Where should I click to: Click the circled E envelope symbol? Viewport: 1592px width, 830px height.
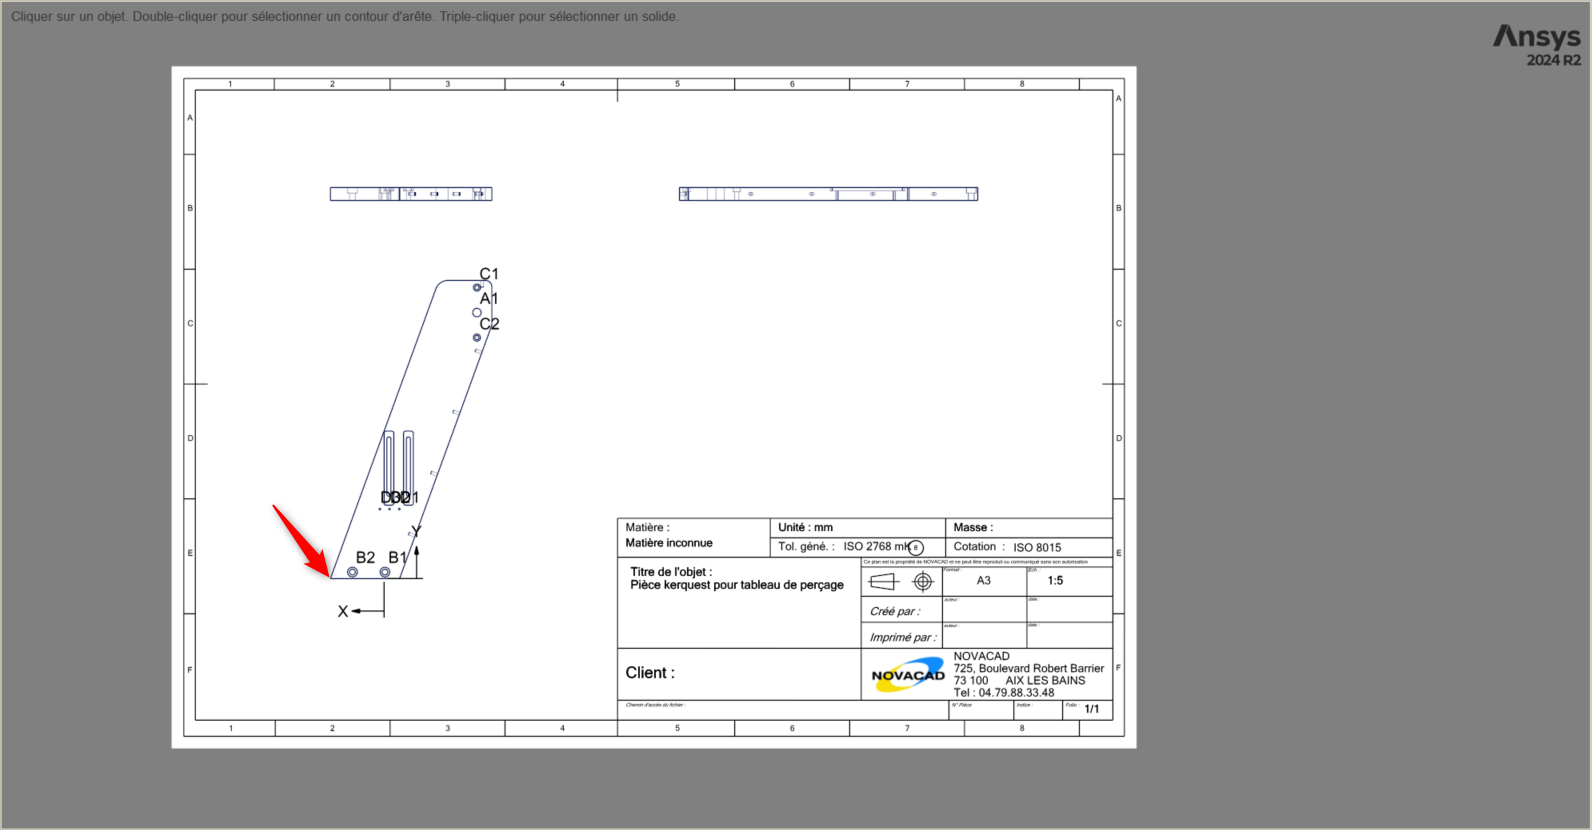pos(916,548)
